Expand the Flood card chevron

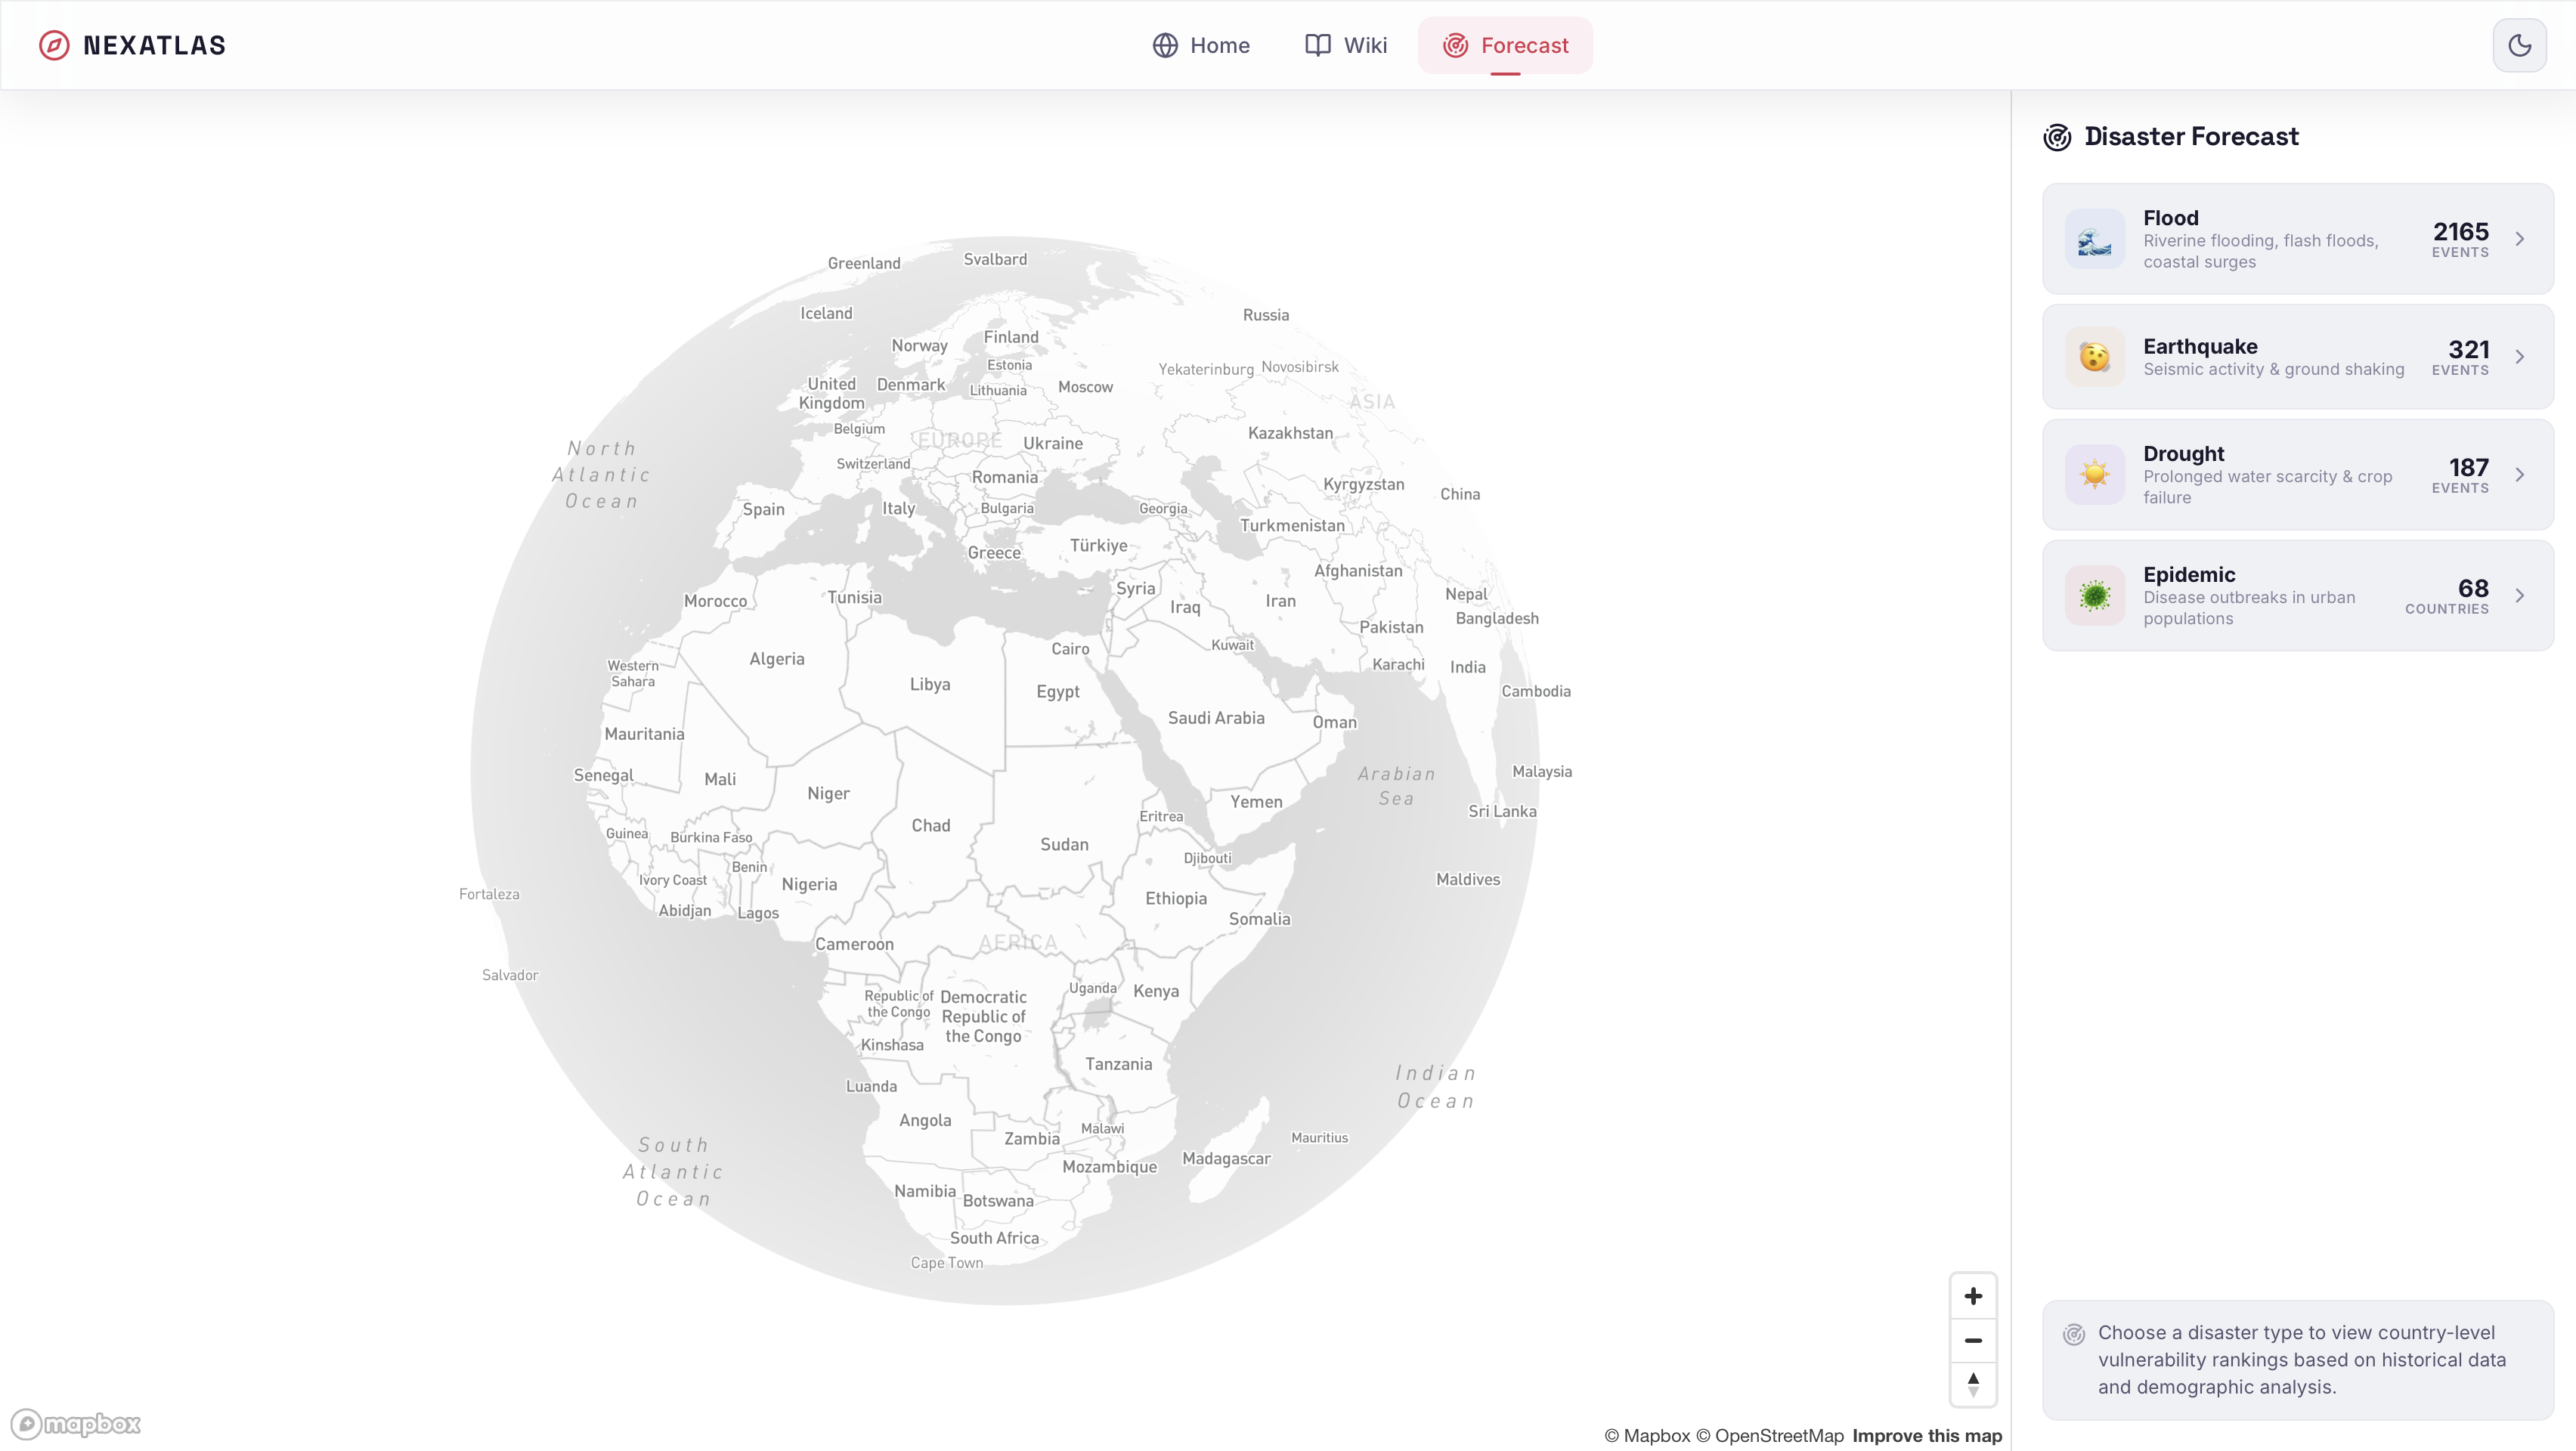tap(2520, 239)
